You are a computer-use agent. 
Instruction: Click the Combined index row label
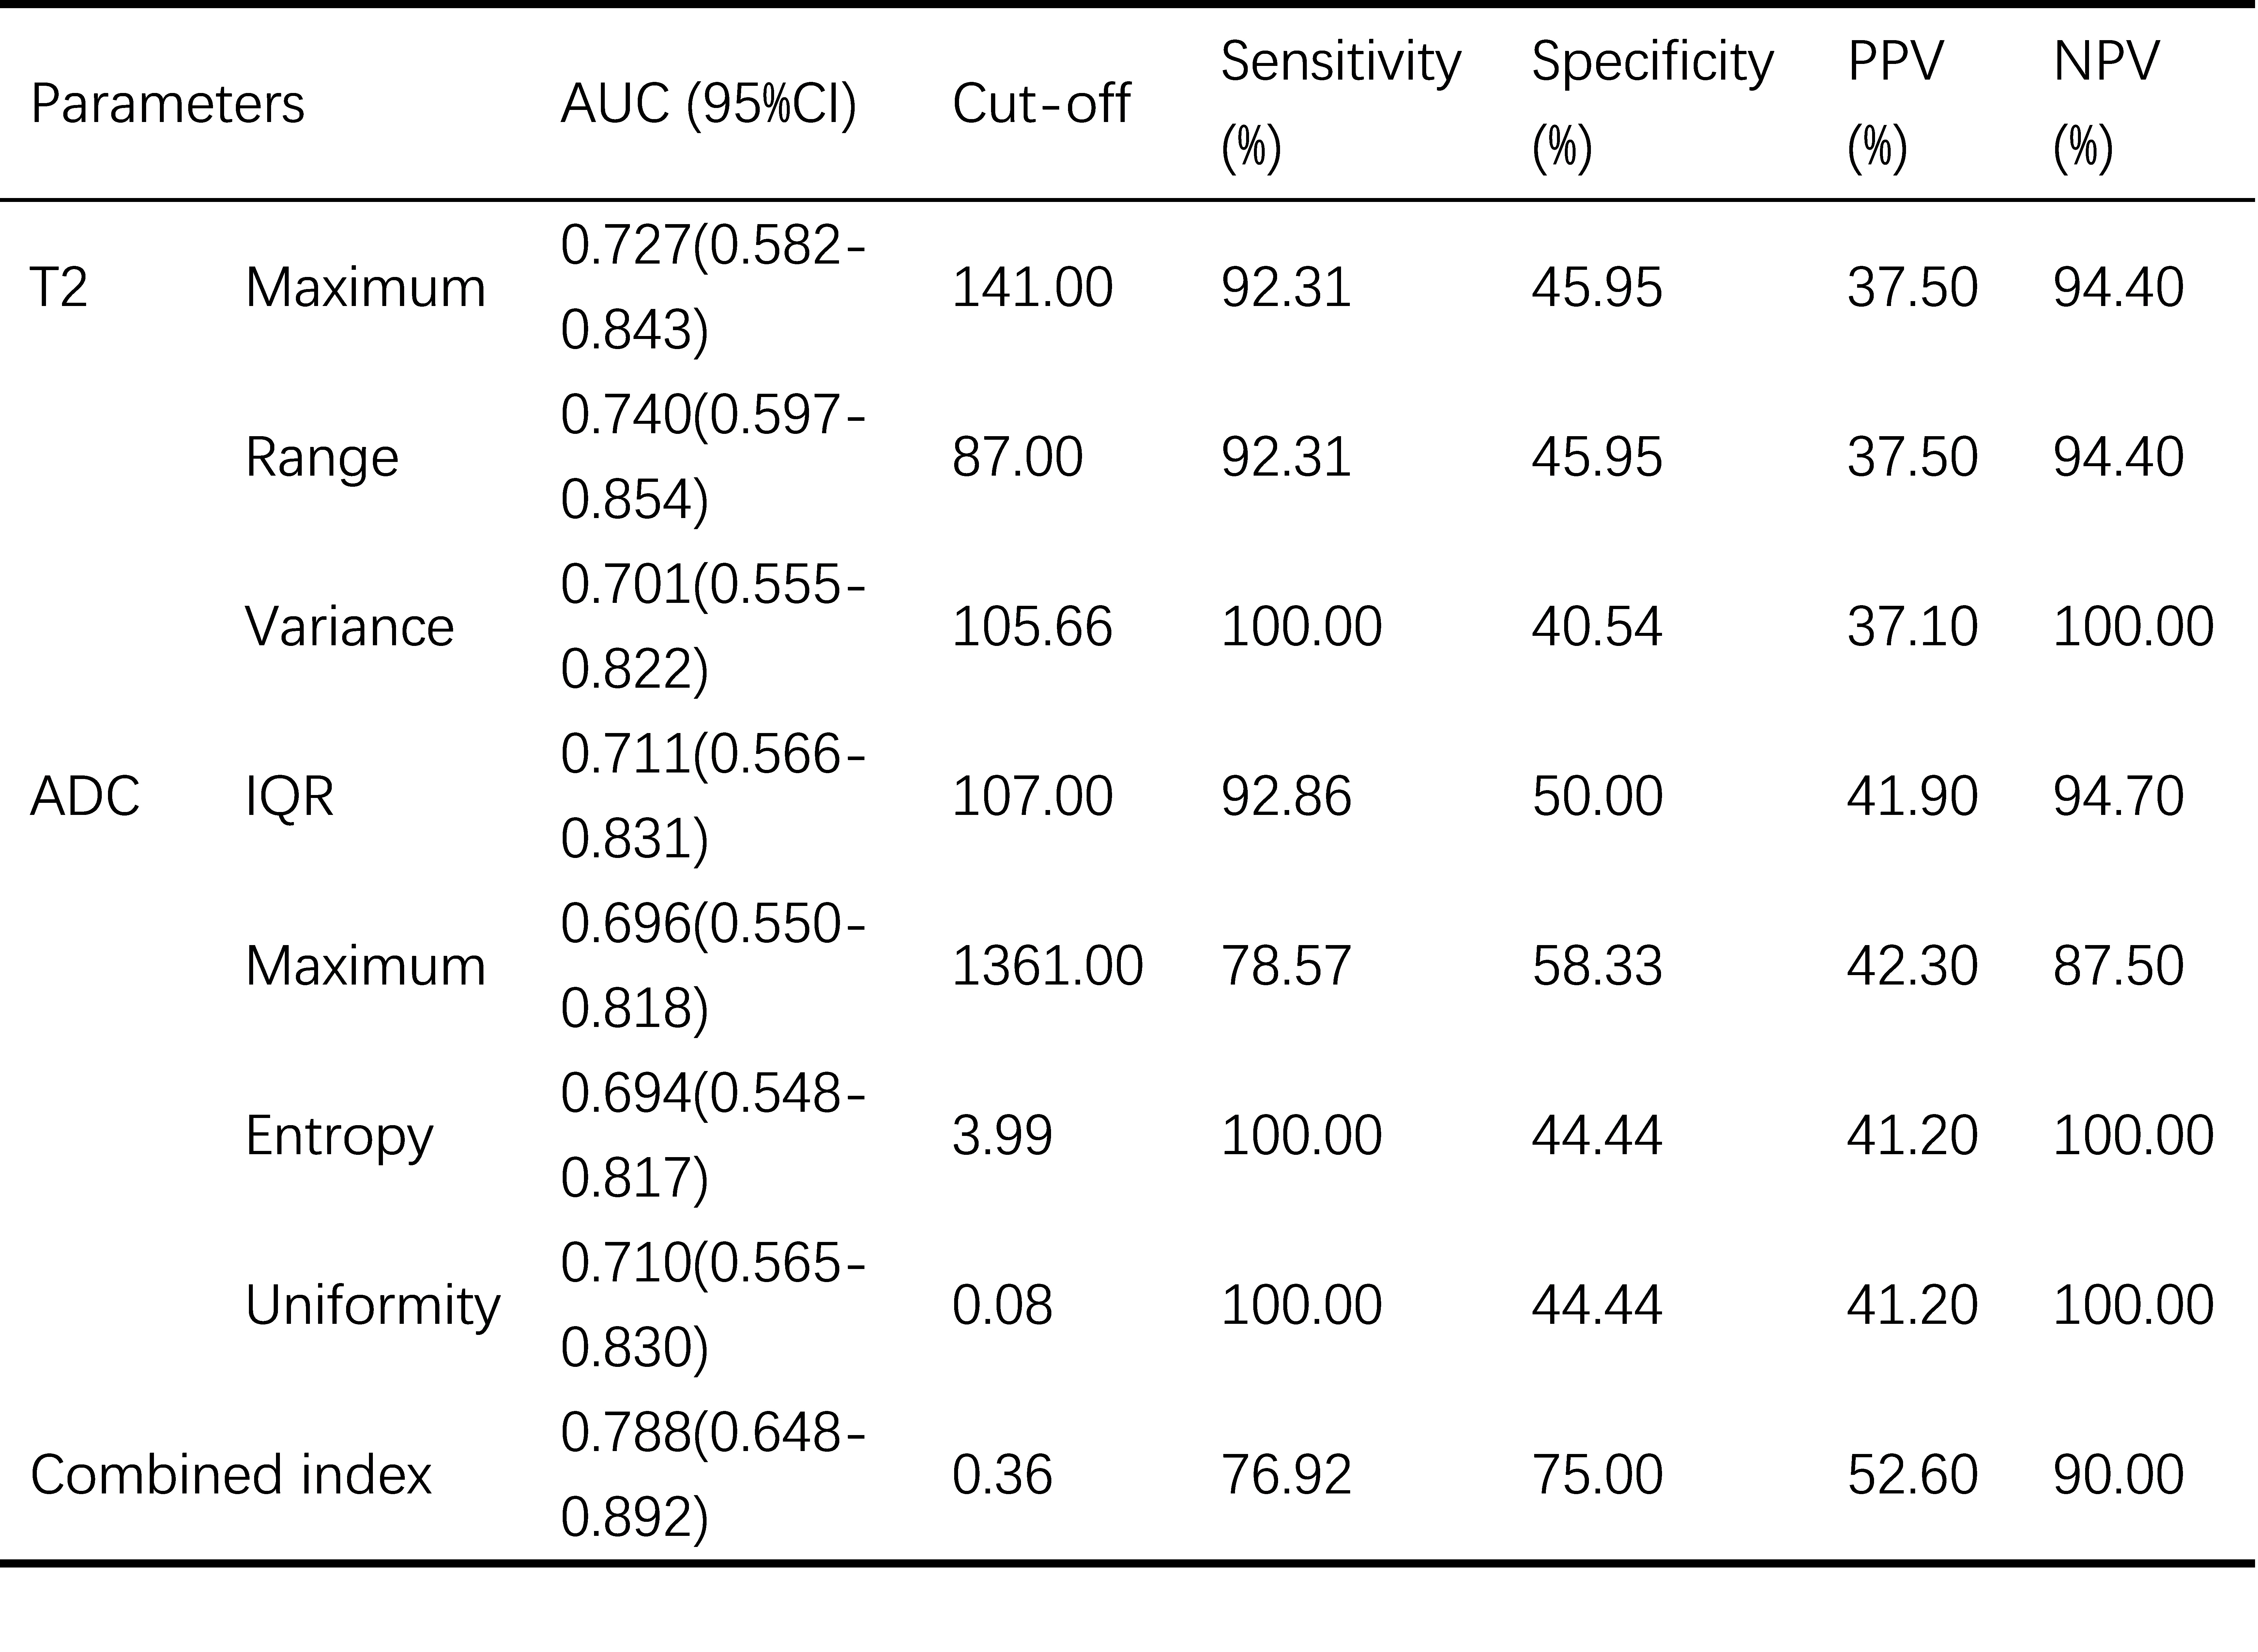pyautogui.click(x=231, y=1475)
